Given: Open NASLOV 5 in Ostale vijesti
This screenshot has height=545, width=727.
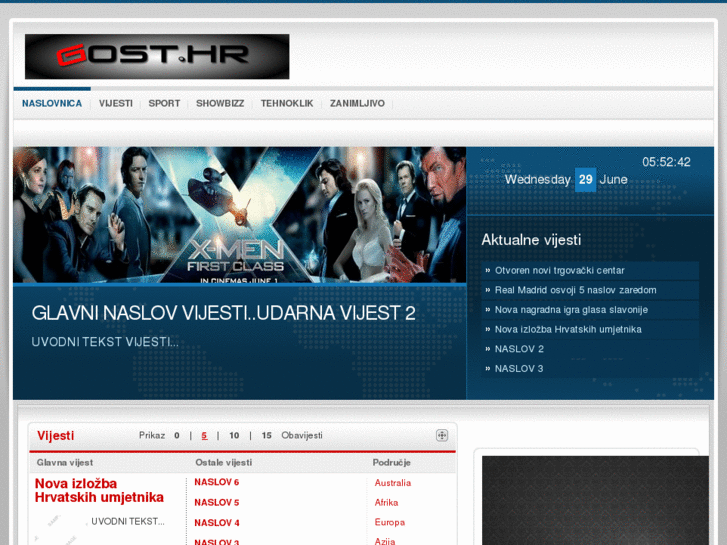Looking at the screenshot, I should (217, 502).
